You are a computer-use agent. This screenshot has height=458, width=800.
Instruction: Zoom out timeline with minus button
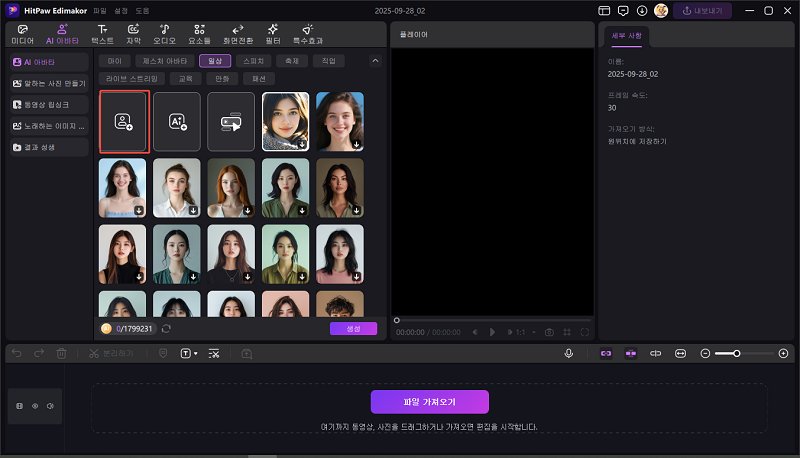point(705,353)
